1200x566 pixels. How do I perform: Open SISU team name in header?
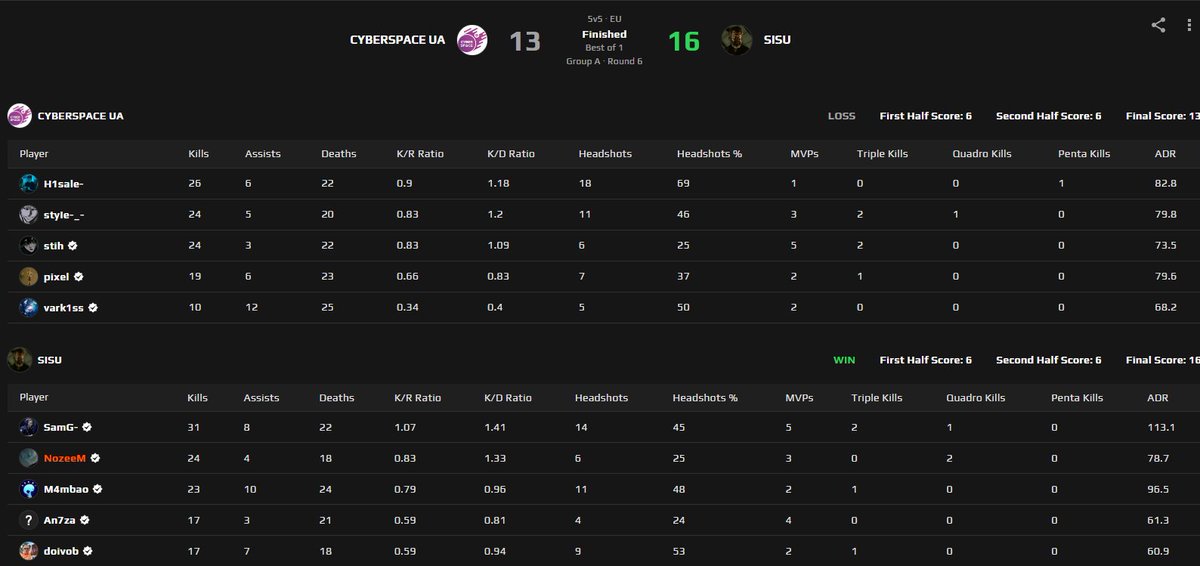779,40
